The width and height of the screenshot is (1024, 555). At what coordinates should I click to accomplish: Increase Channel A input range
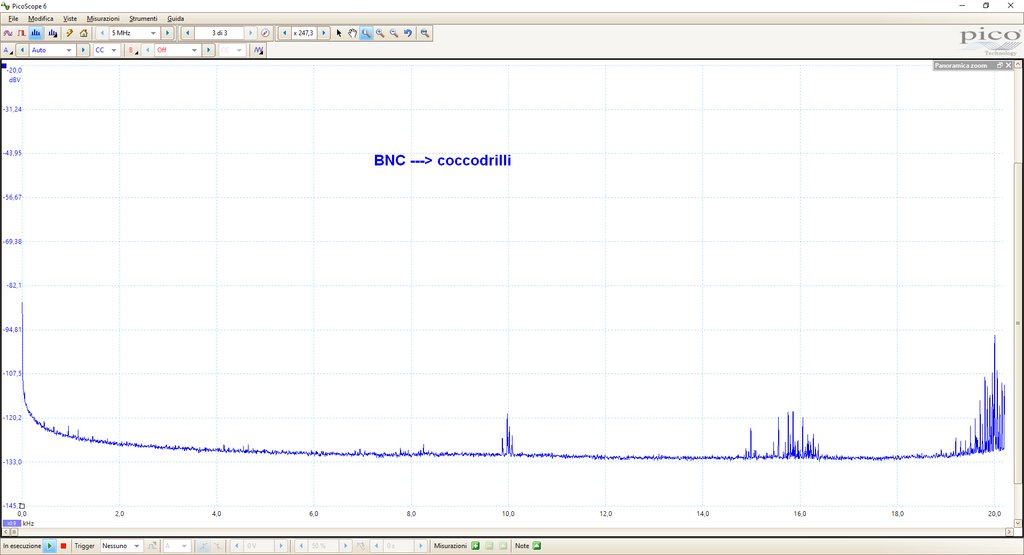(83, 50)
